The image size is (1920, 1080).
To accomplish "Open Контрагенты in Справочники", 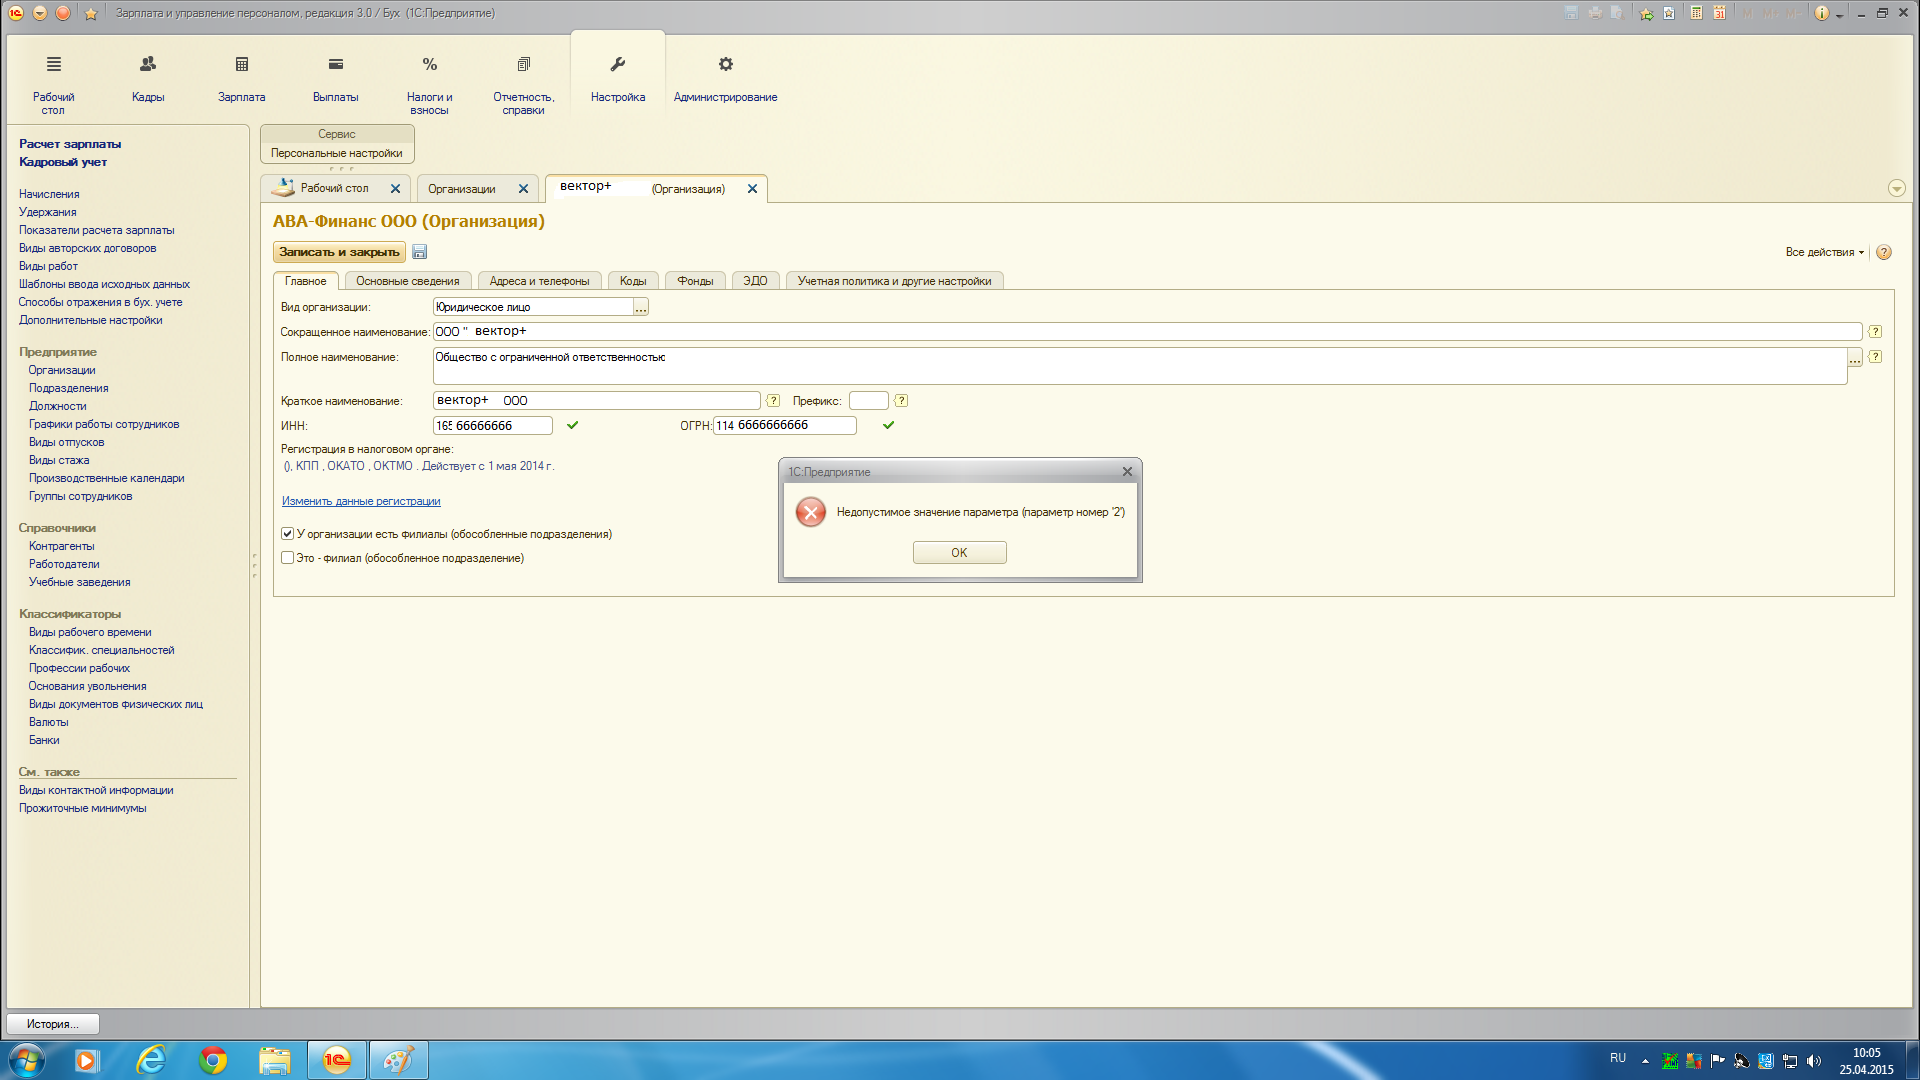I will (x=62, y=546).
